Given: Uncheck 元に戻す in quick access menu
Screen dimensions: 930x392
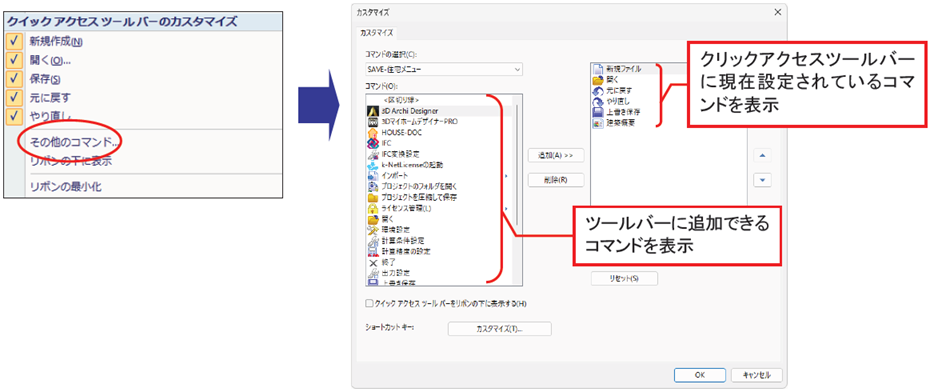Looking at the screenshot, I should 14,97.
